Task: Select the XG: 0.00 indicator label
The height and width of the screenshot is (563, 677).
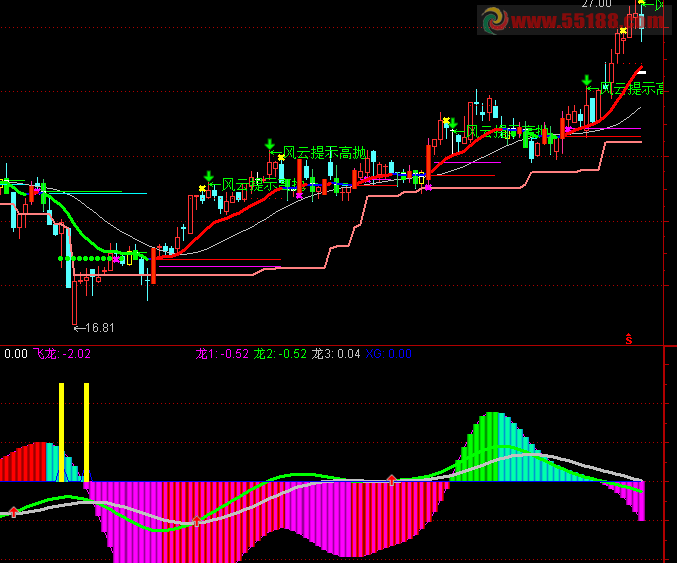Action: (389, 354)
